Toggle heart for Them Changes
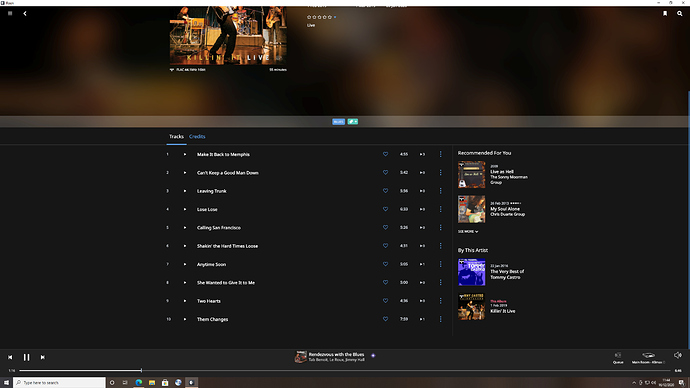690x388 pixels. click(x=385, y=319)
